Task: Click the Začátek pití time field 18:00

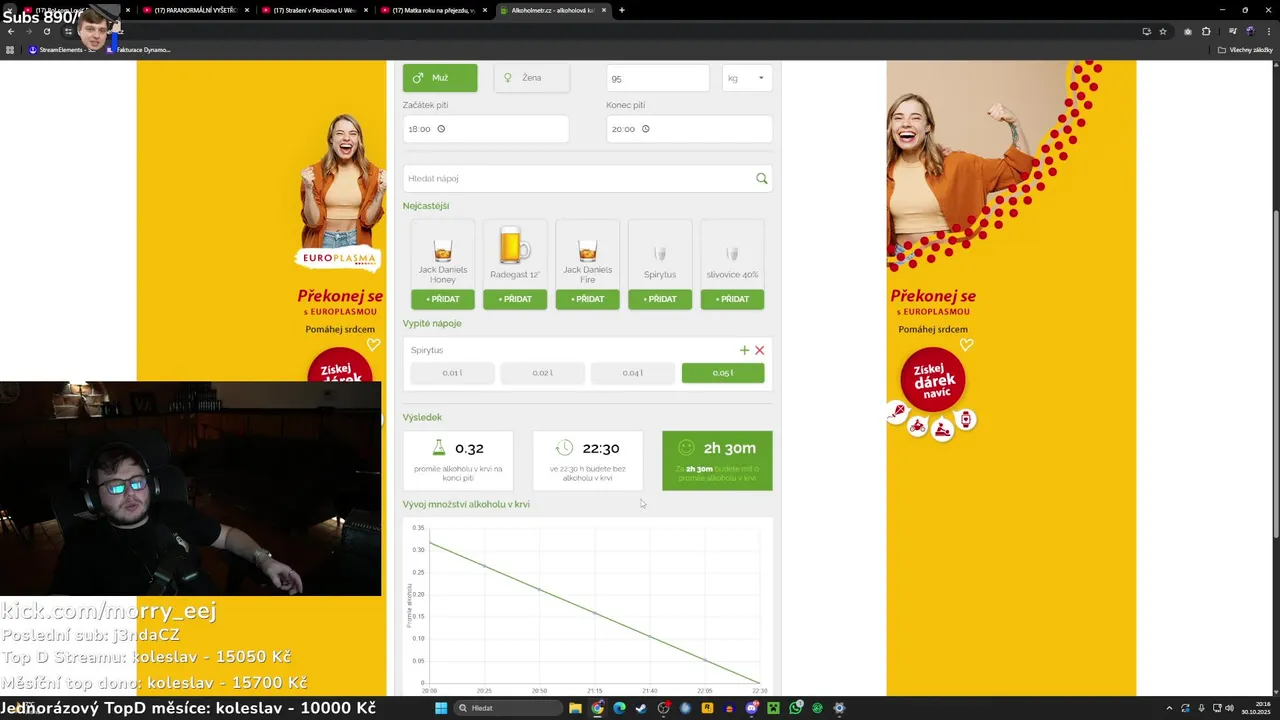Action: click(x=486, y=129)
